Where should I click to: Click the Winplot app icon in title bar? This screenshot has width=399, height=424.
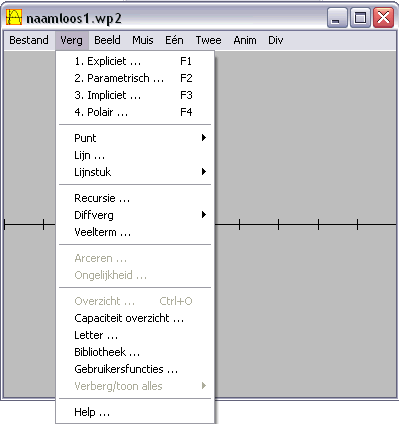click(14, 17)
